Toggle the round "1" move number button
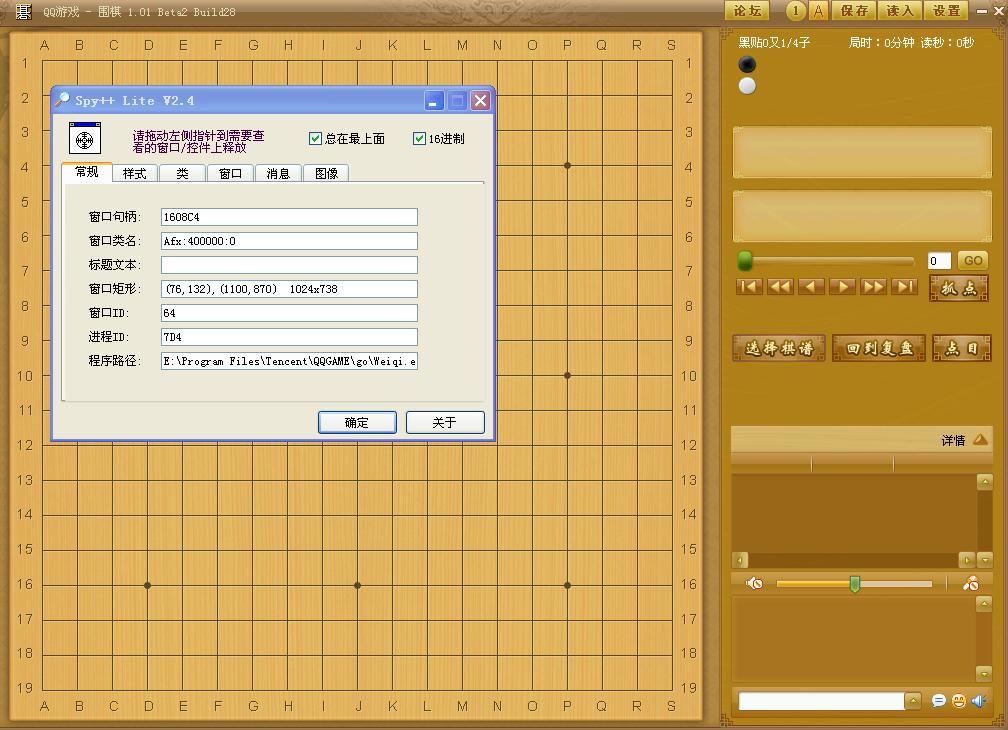The width and height of the screenshot is (1008, 730). 796,11
